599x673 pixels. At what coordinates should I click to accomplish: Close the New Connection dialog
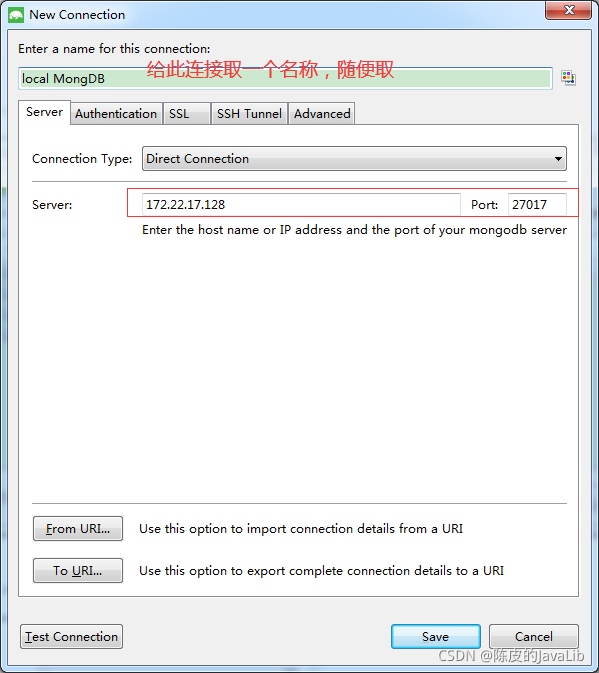(569, 10)
